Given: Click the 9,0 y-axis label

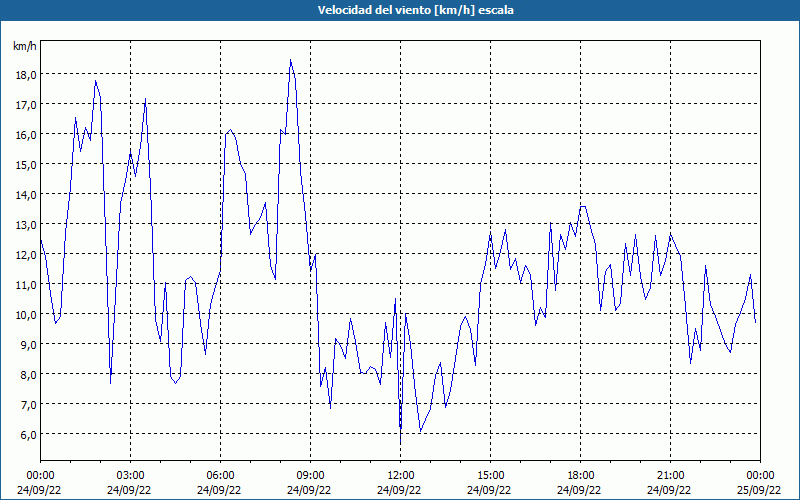Looking at the screenshot, I should click(29, 344).
